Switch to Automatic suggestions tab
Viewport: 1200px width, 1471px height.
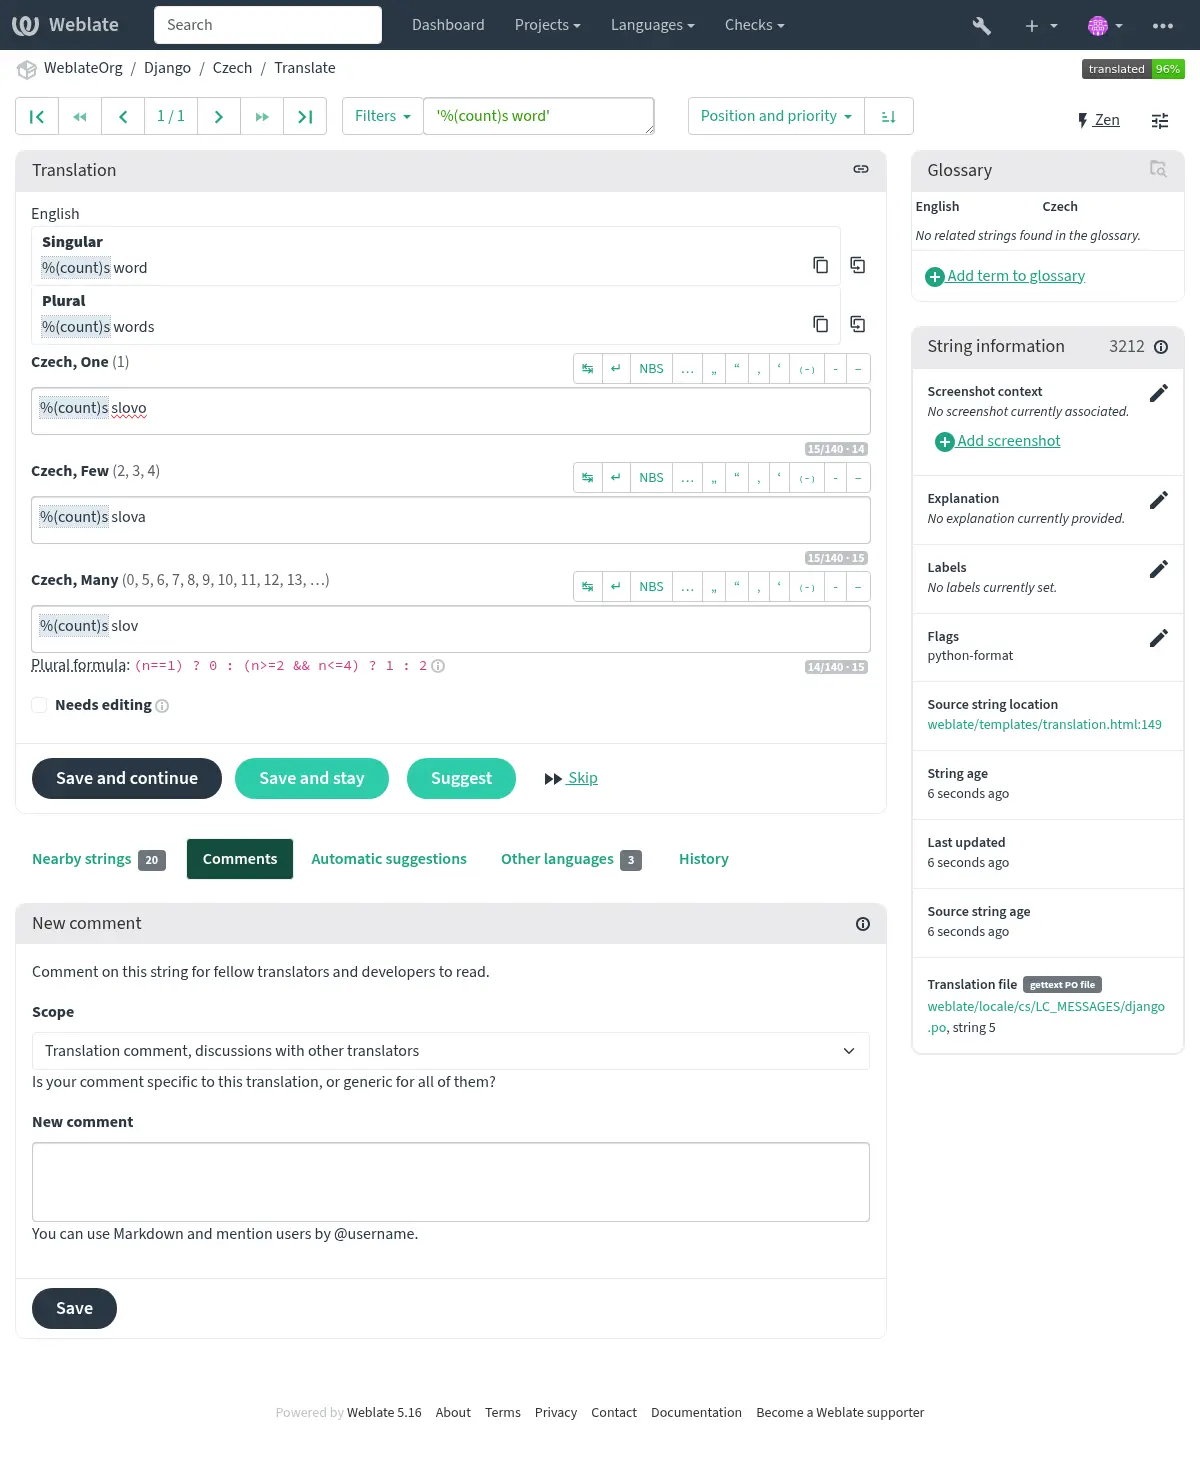(x=388, y=859)
